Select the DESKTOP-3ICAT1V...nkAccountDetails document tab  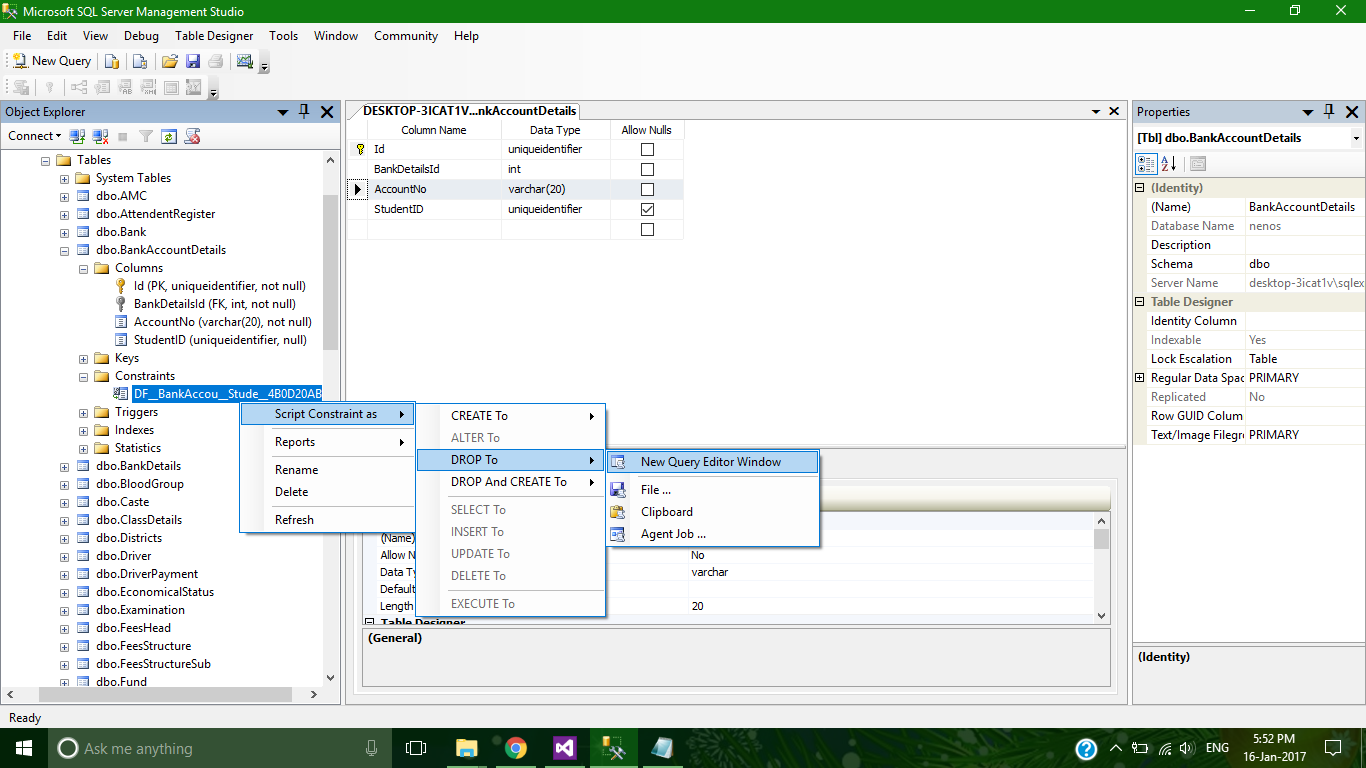click(468, 111)
